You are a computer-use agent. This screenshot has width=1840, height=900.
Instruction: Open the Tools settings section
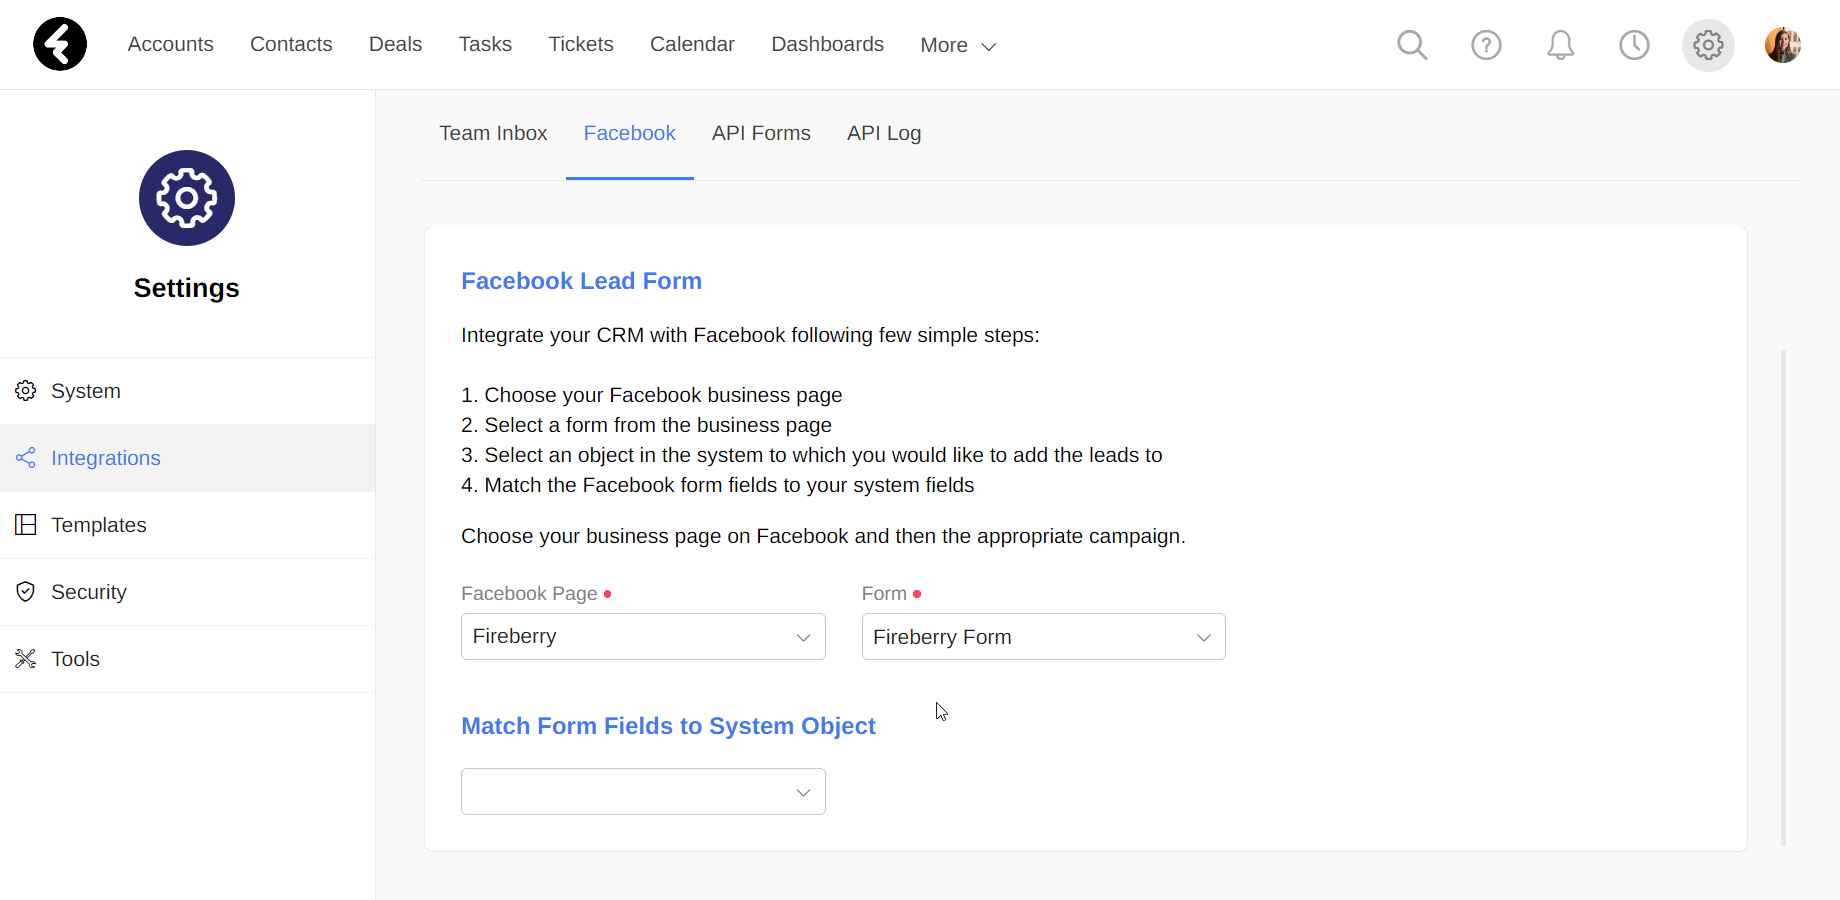point(187,659)
